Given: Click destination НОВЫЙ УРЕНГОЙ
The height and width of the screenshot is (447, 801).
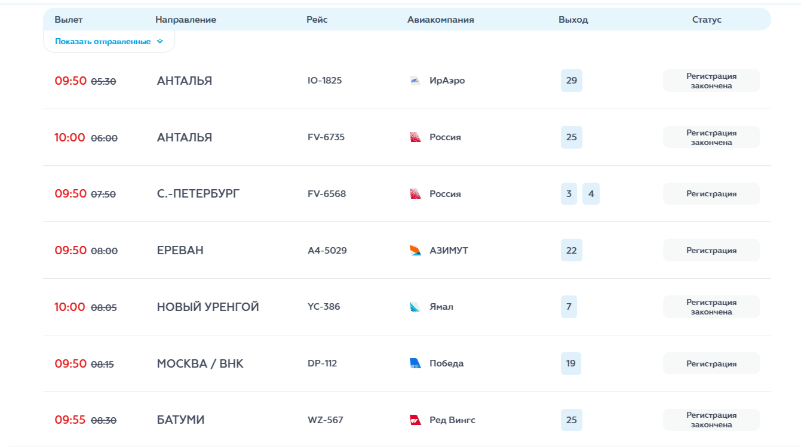Looking at the screenshot, I should click(x=208, y=307).
